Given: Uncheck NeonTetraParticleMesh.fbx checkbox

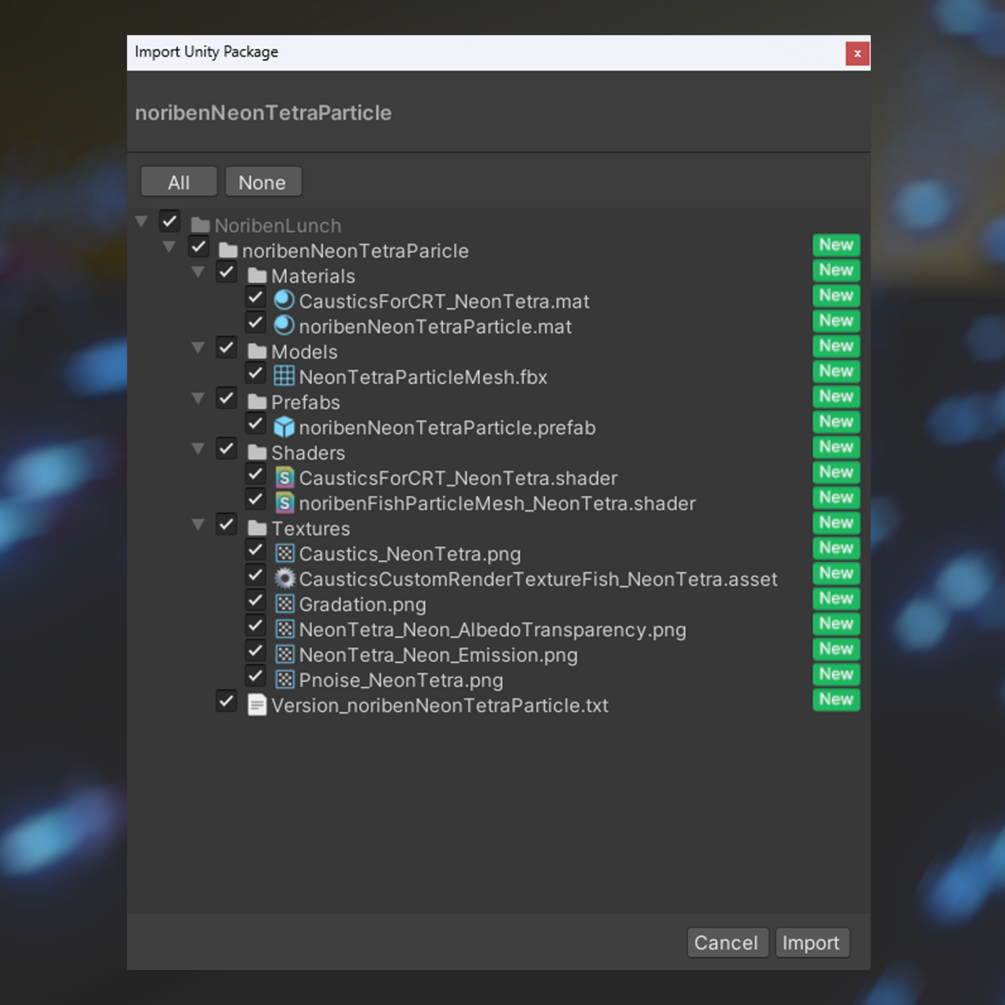Looking at the screenshot, I should tap(255, 373).
